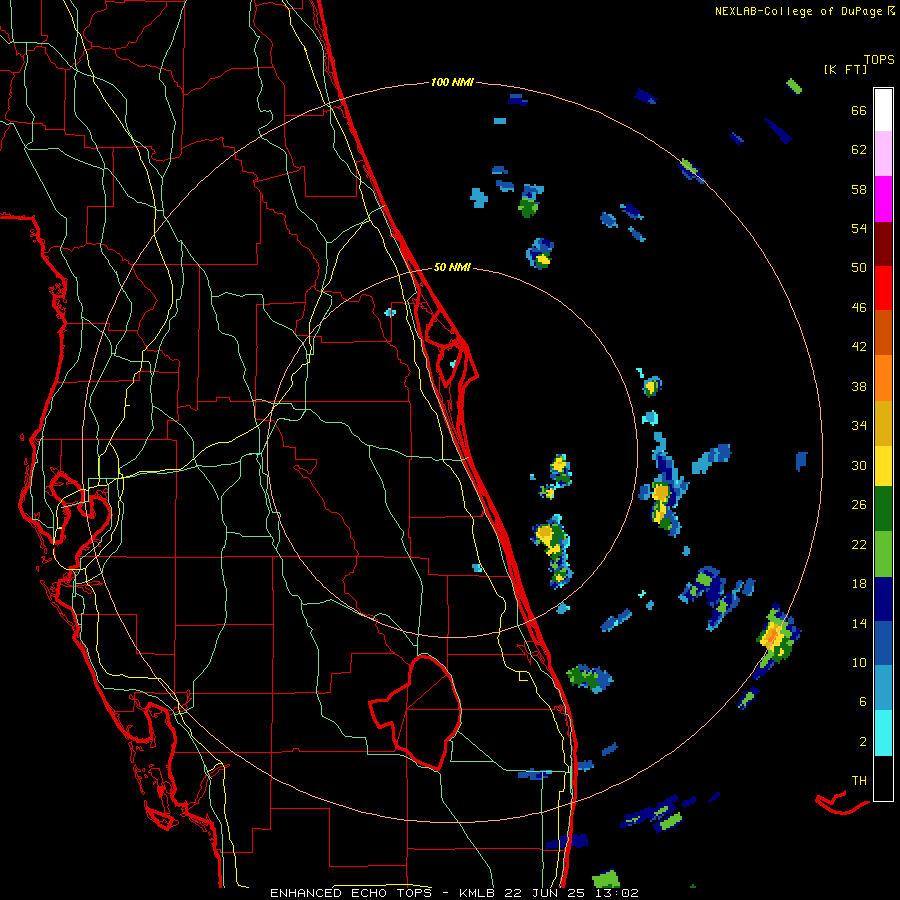The width and height of the screenshot is (900, 900).
Task: Click the TOPS legend title
Action: pos(879,59)
